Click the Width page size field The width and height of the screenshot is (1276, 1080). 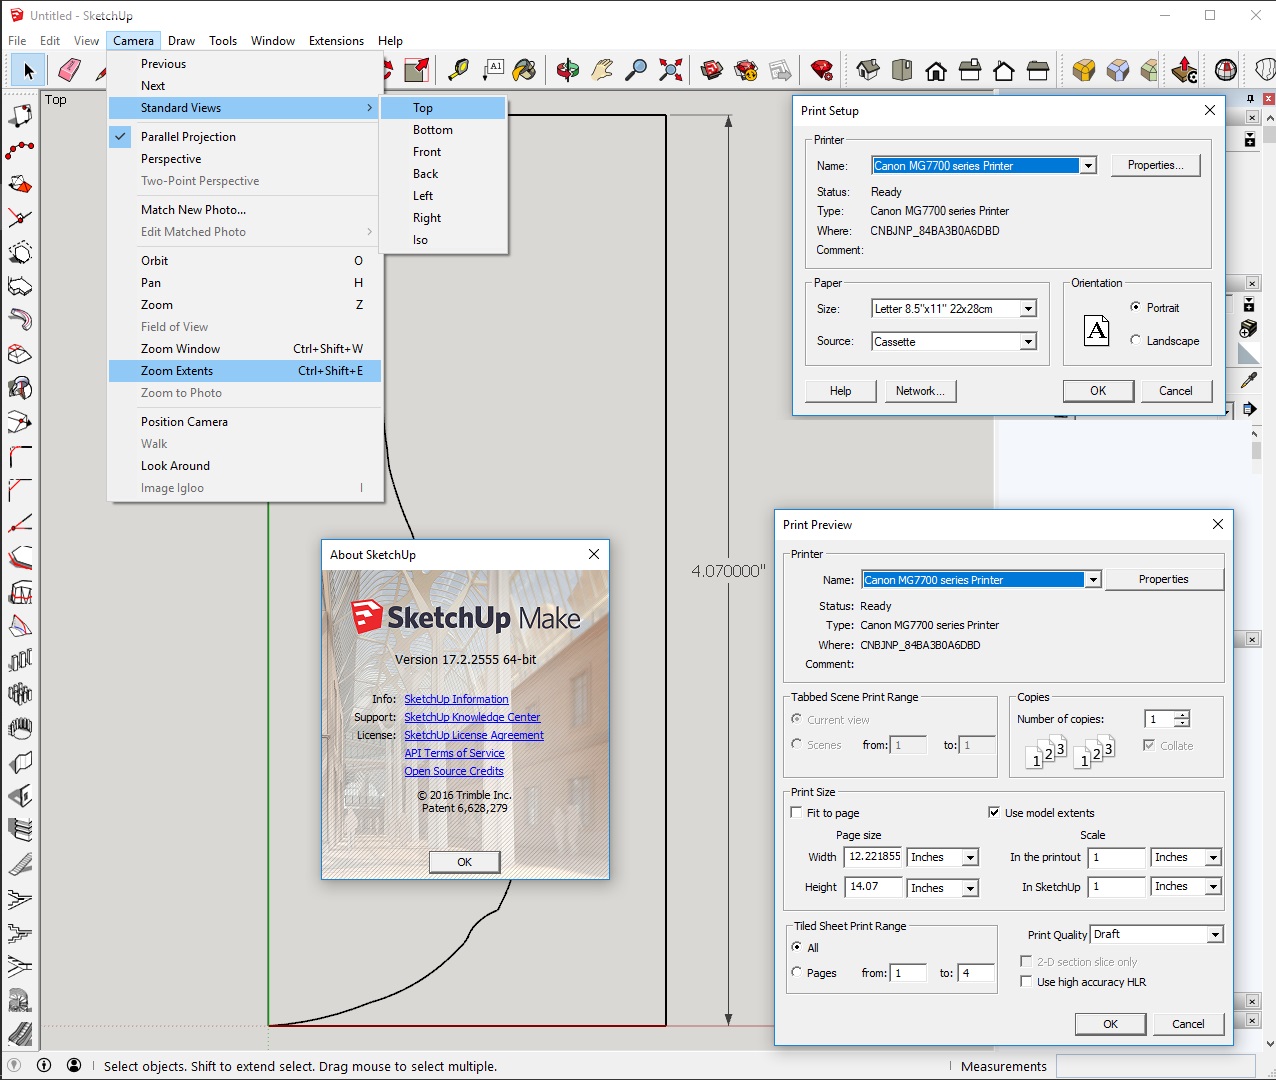(x=873, y=857)
